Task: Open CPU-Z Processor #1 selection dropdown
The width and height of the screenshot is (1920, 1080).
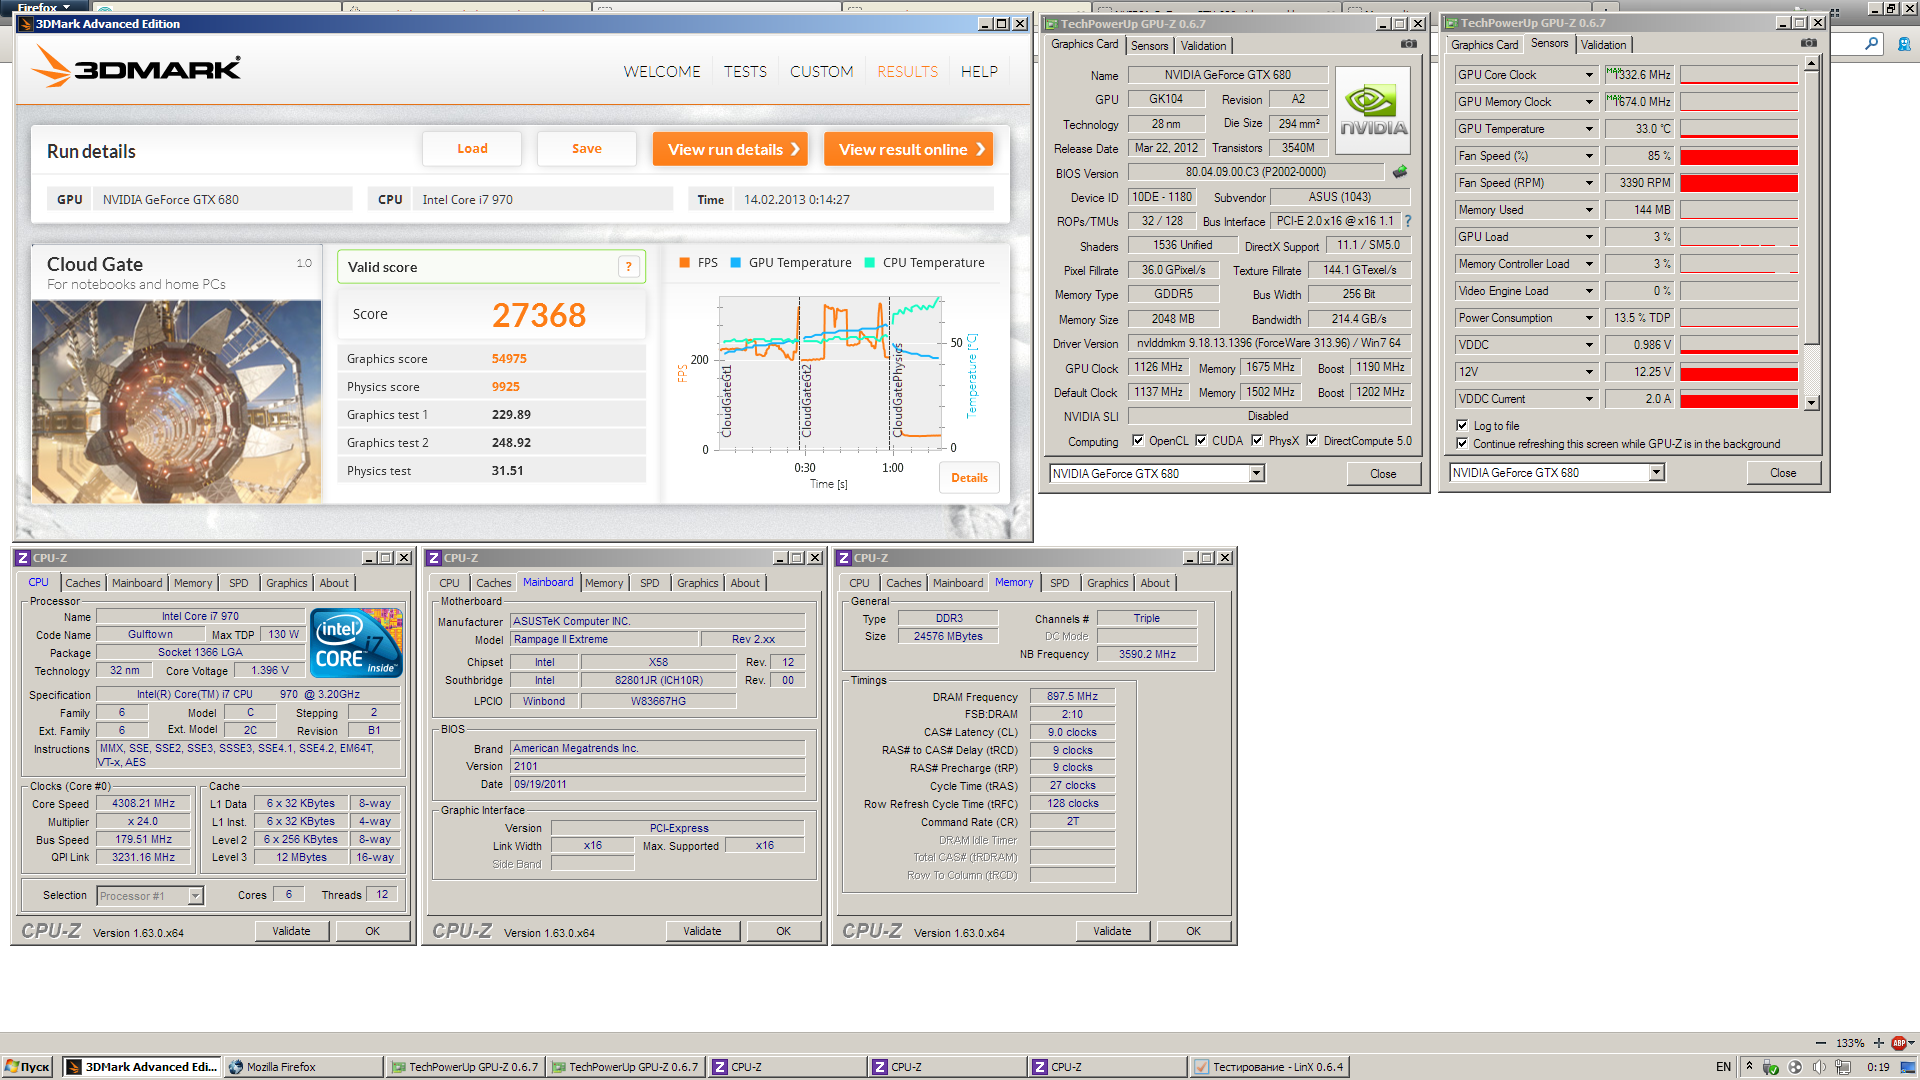Action: [x=196, y=896]
